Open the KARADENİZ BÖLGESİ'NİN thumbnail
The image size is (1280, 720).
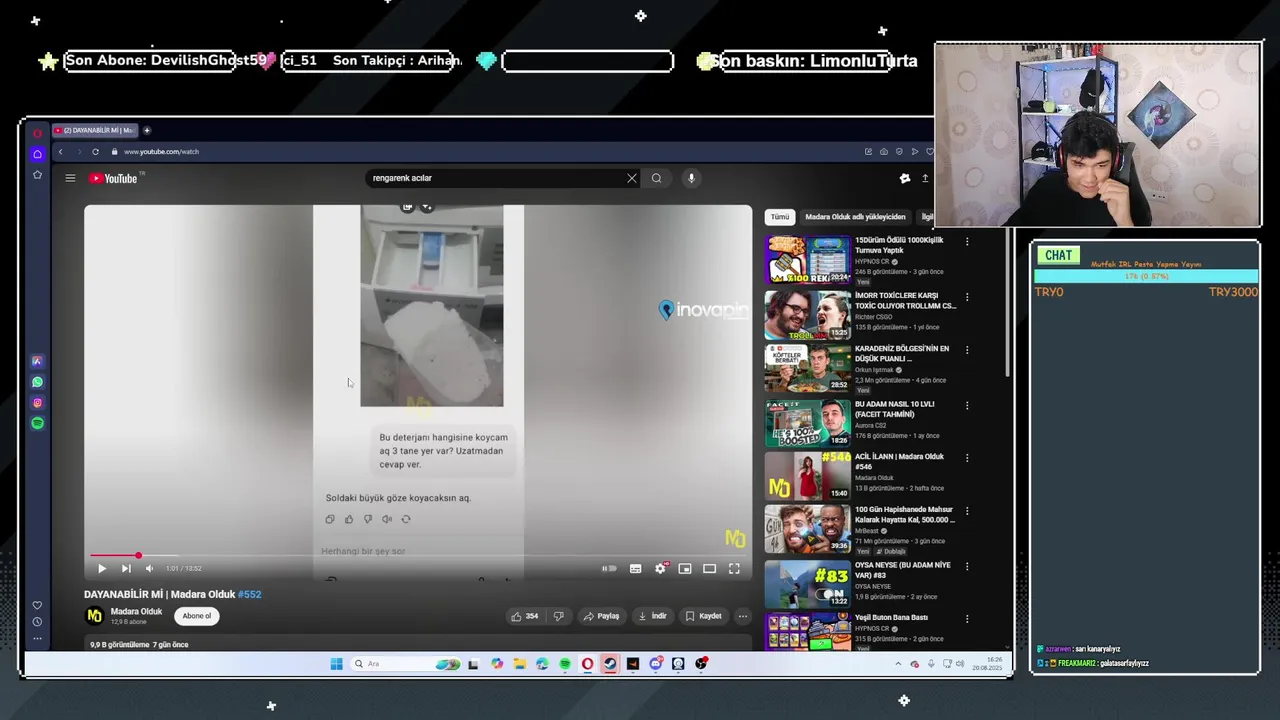point(808,367)
